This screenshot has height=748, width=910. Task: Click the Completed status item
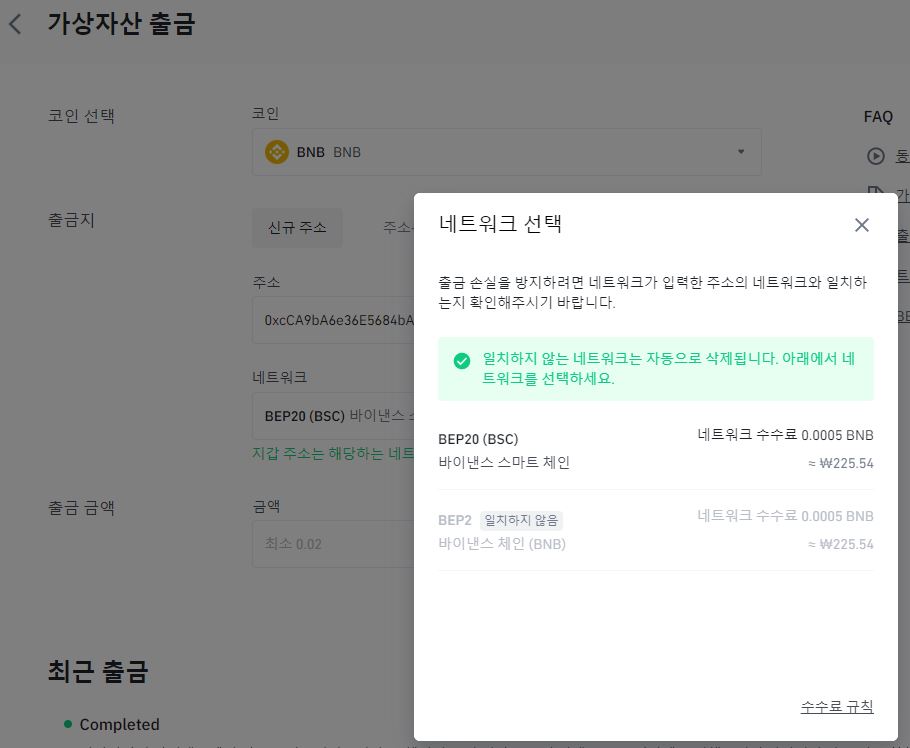(111, 724)
